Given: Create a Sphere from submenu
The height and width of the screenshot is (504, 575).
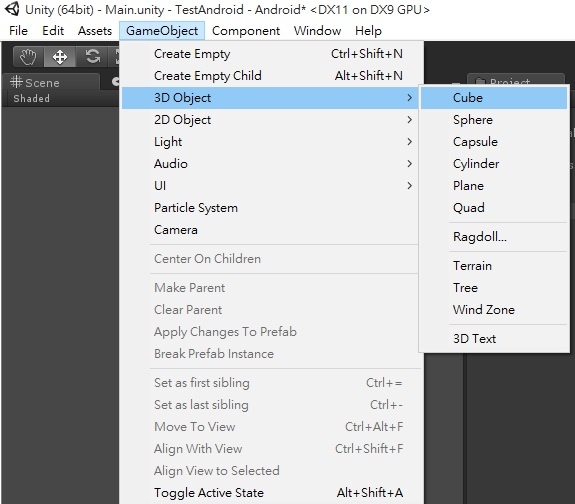Looking at the screenshot, I should (494, 120).
